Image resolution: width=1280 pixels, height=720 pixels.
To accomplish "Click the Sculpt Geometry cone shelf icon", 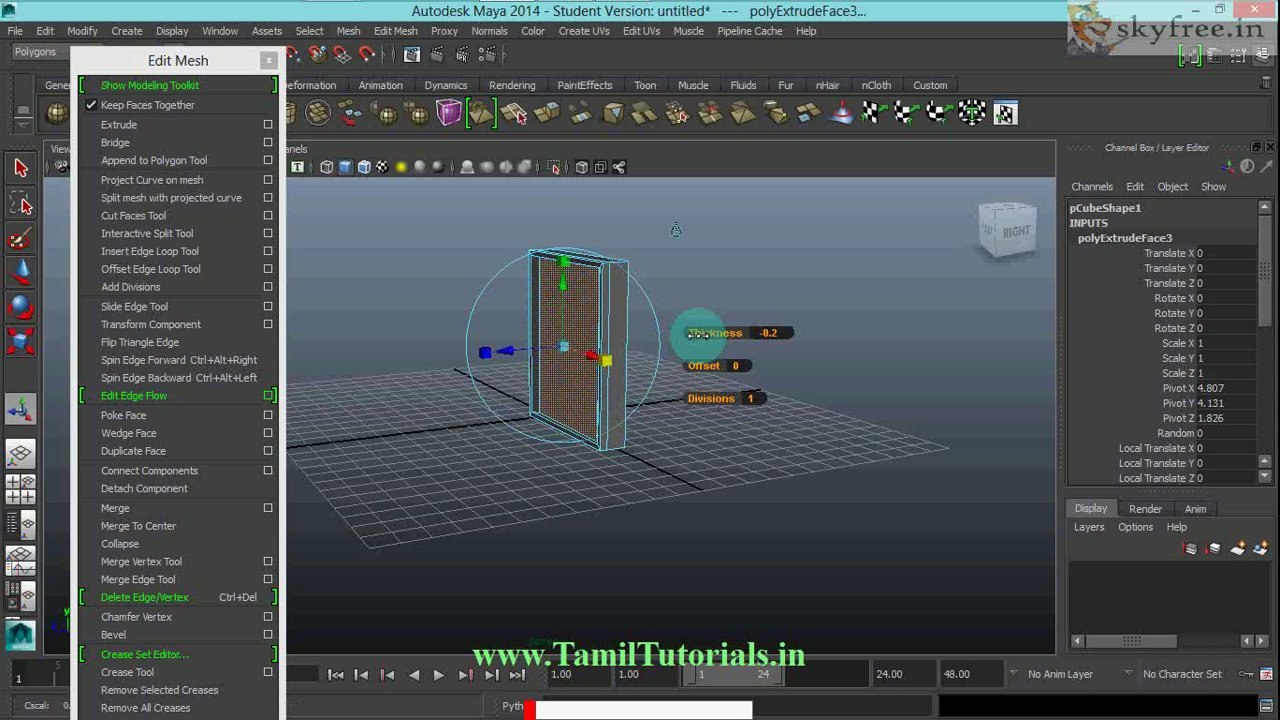I will pyautogui.click(x=841, y=113).
